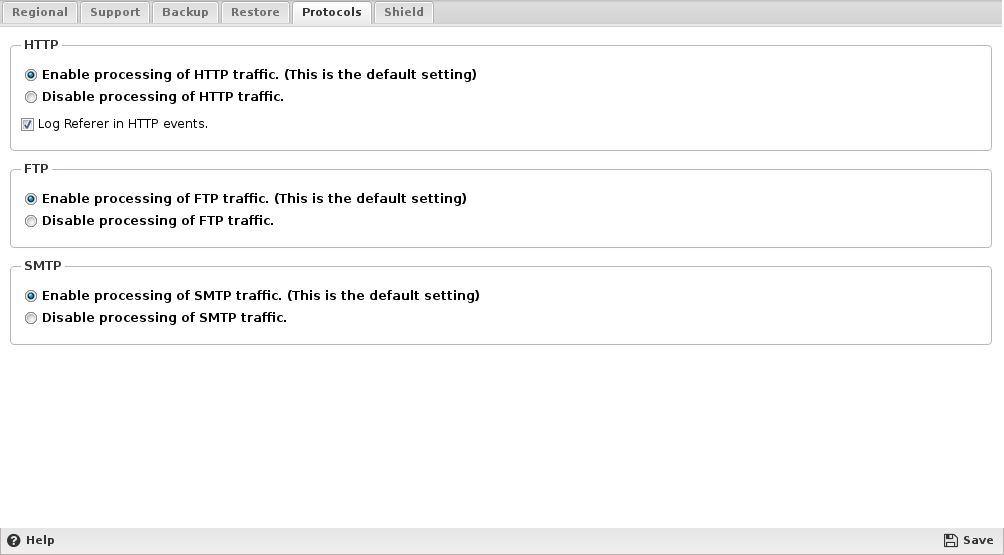Disable processing of SMTP traffic
This screenshot has height=555, width=1004.
(31, 318)
